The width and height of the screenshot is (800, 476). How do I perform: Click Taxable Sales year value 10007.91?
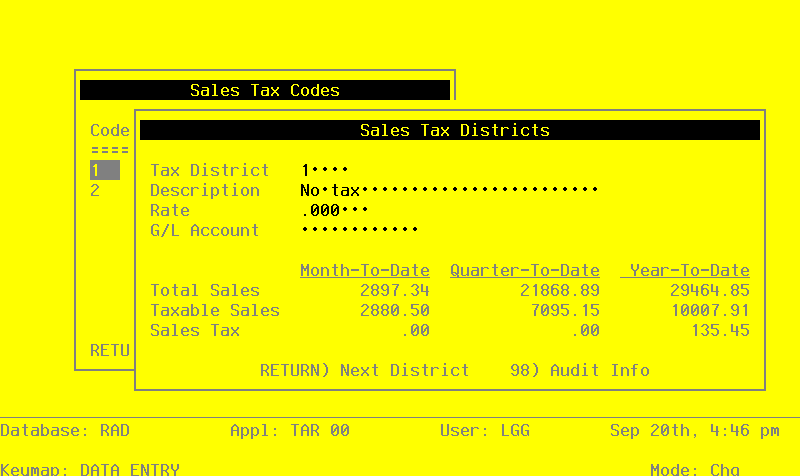[x=710, y=310]
